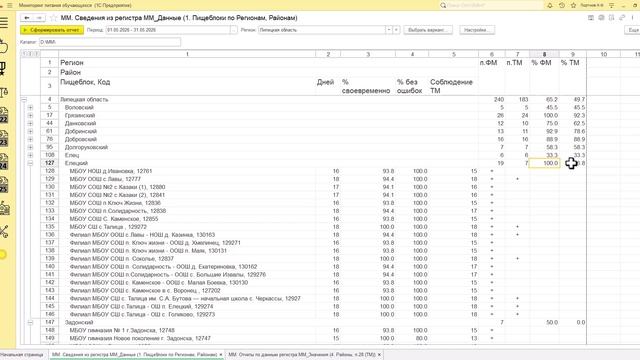This screenshot has height=360, width=640.
Task: Select row МБОУ НОШ д Ивановка, 12761
Action: [111, 171]
